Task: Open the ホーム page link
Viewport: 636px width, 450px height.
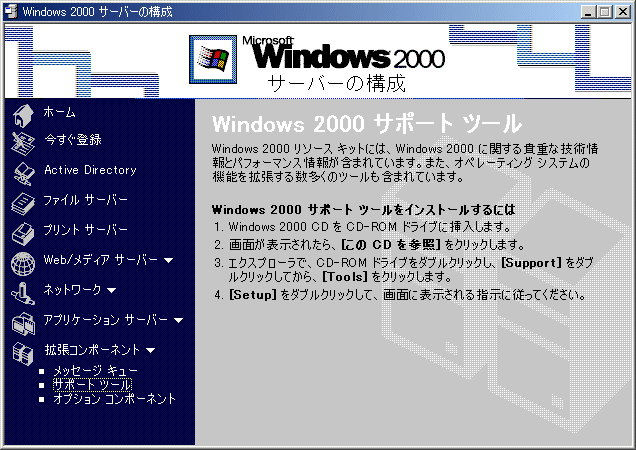Action: coord(59,112)
